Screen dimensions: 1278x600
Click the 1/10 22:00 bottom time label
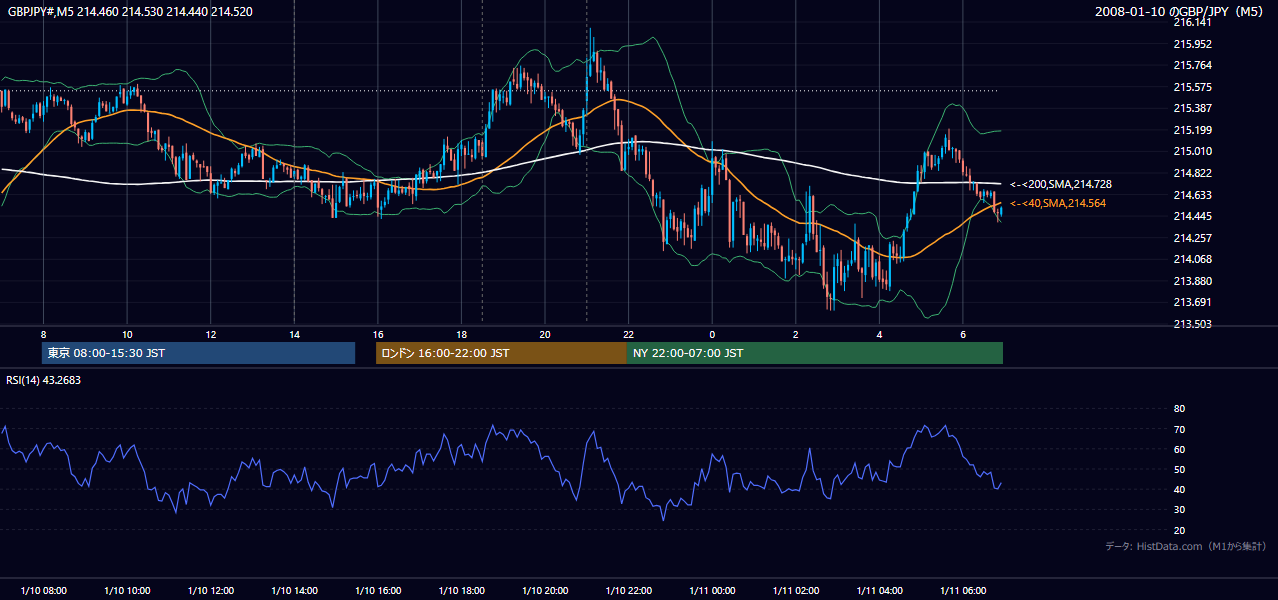629,591
